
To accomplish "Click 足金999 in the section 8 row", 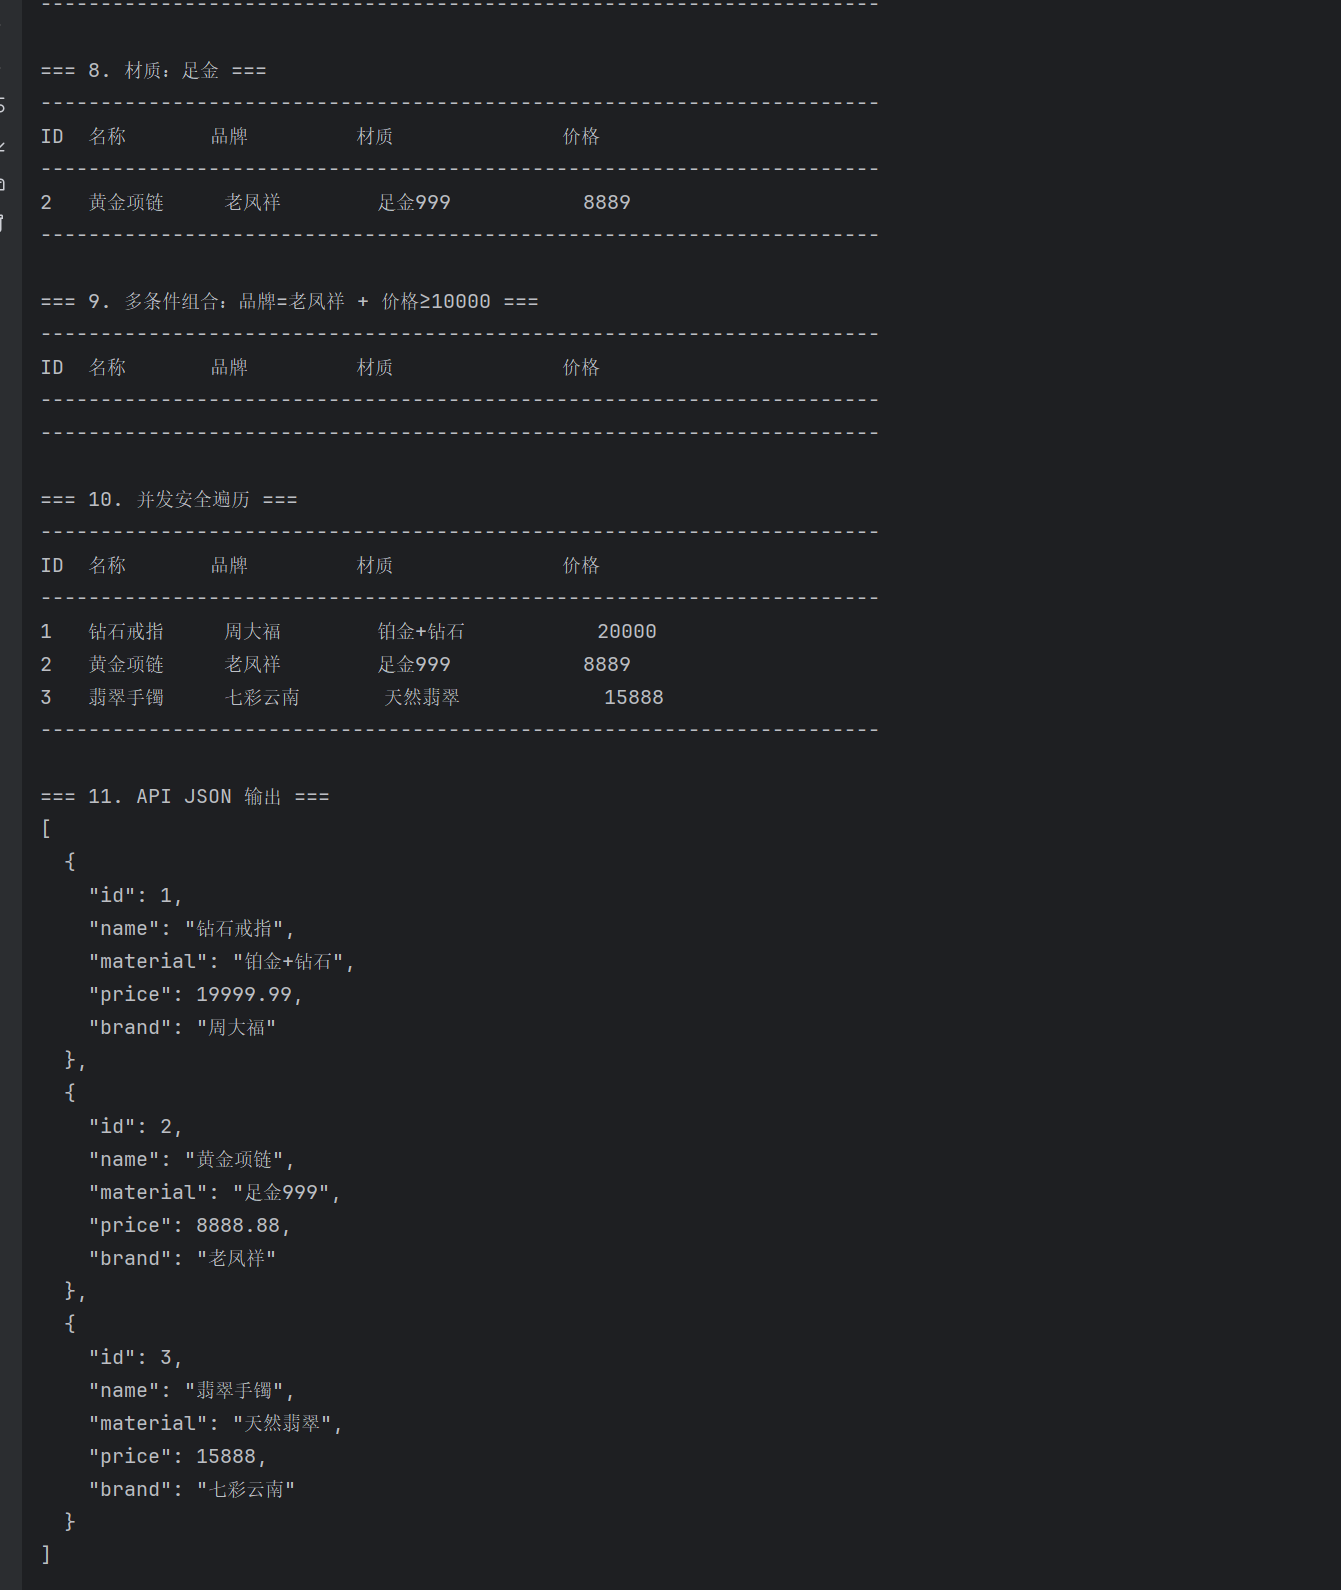I will 414,203.
